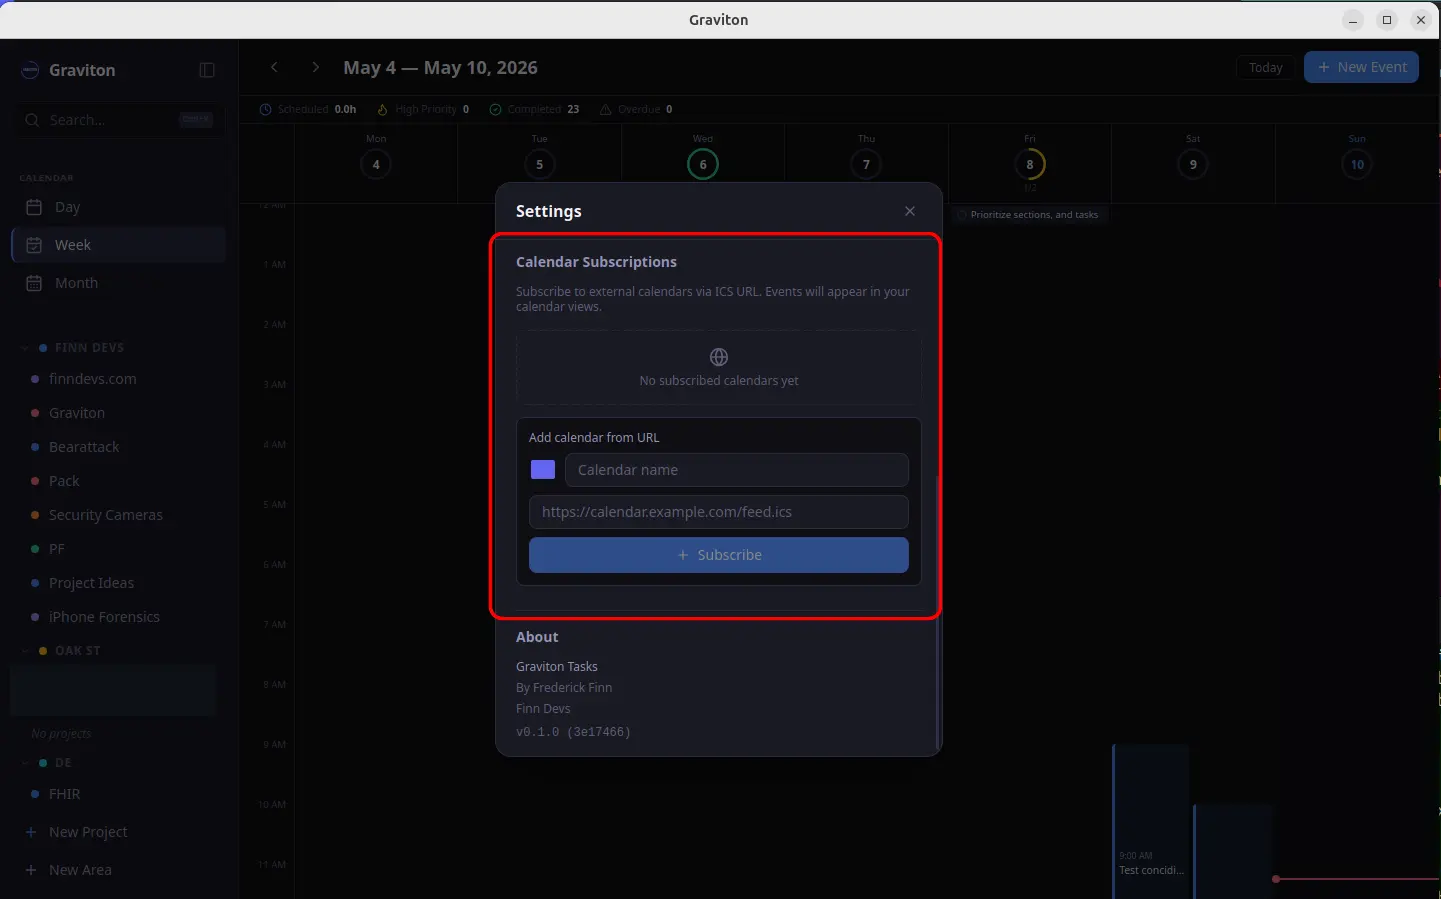Collapse the OAK ST area
This screenshot has width=1441, height=899.
[25, 651]
